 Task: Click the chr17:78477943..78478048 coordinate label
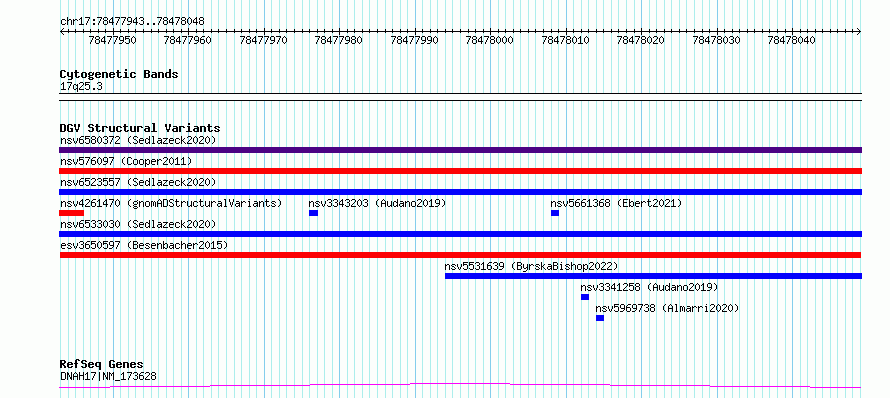point(132,21)
